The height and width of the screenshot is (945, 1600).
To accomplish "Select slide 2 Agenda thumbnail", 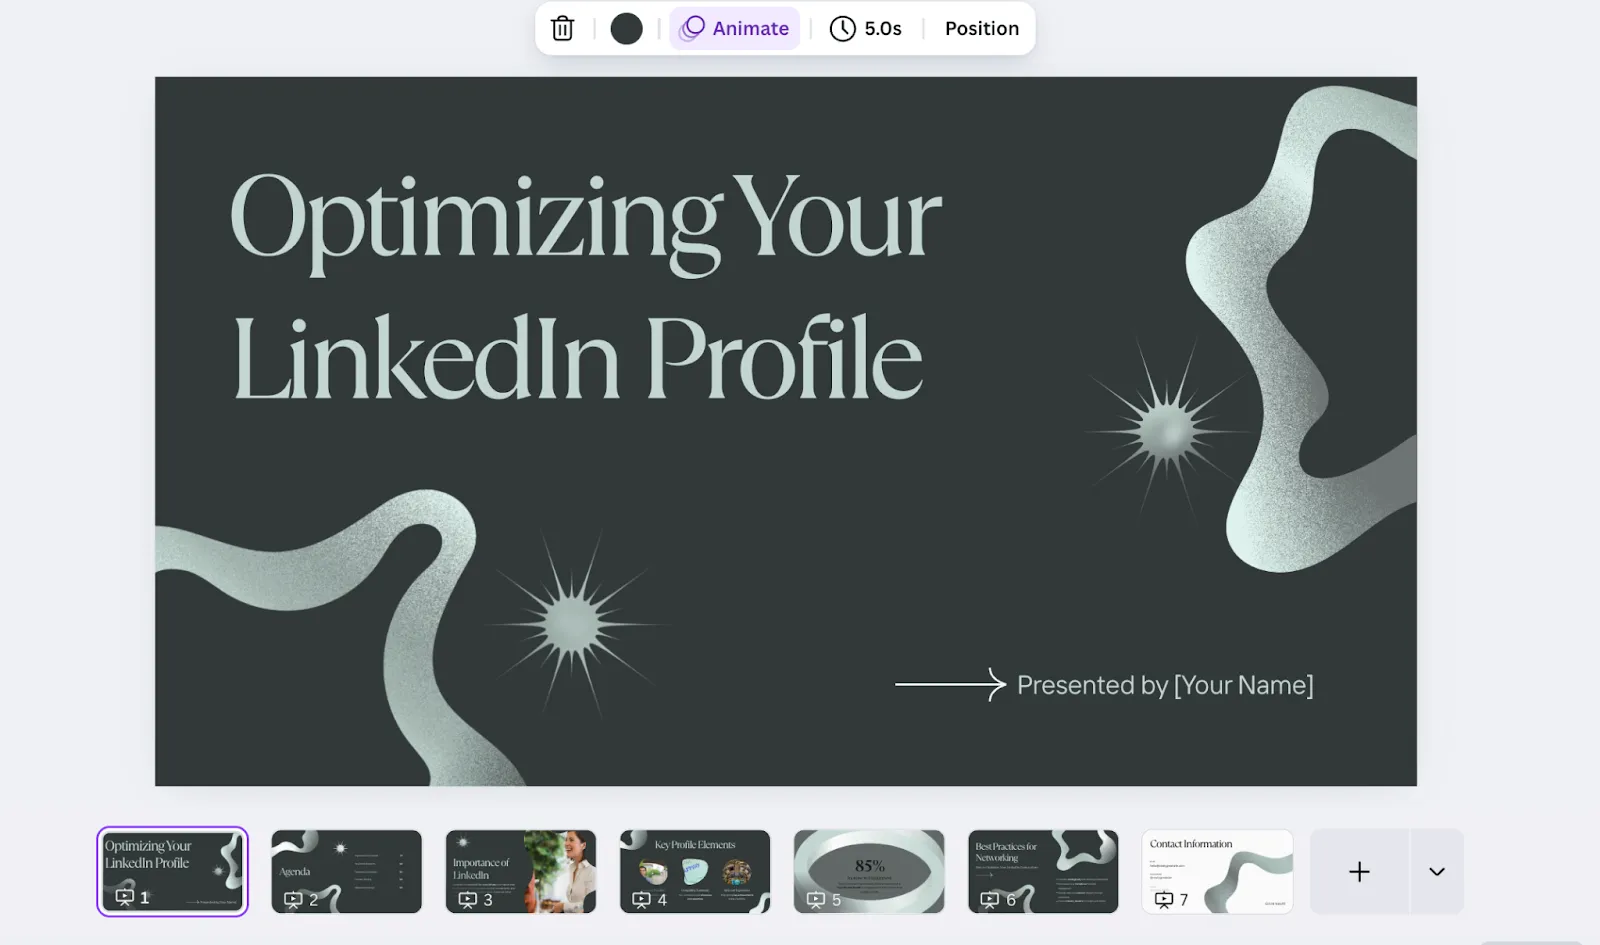I will 346,871.
